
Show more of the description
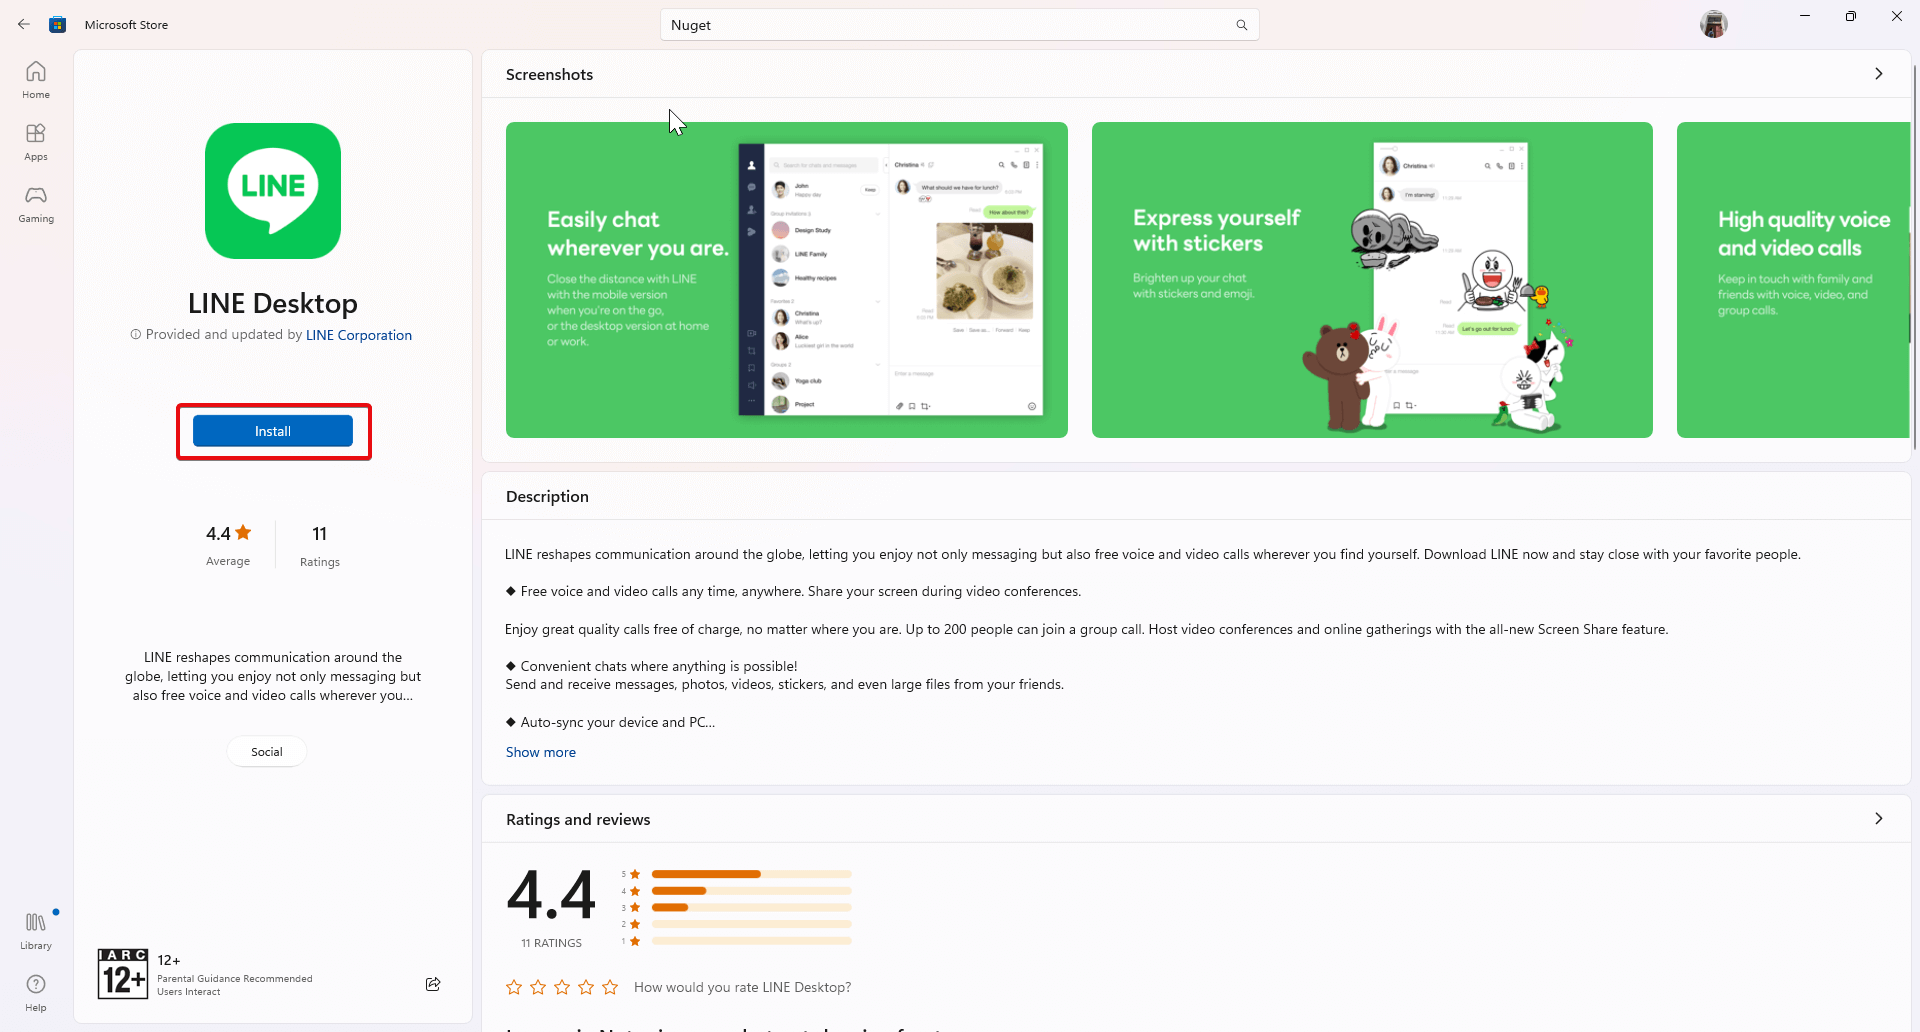(x=540, y=752)
